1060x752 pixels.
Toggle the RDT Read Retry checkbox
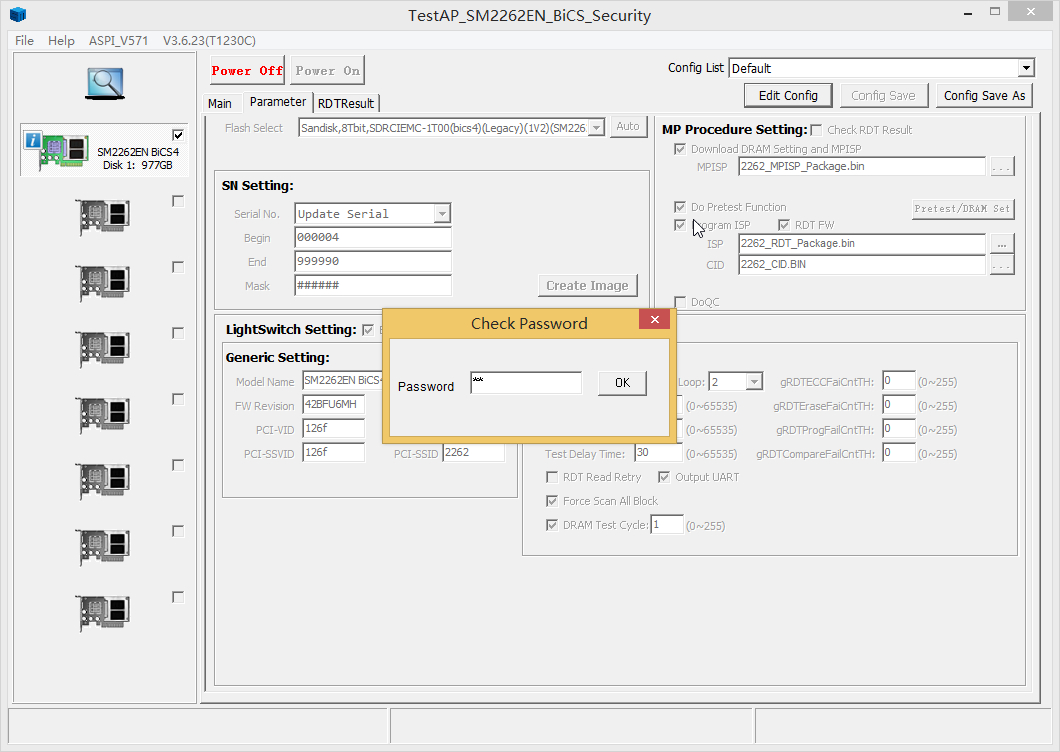(552, 477)
